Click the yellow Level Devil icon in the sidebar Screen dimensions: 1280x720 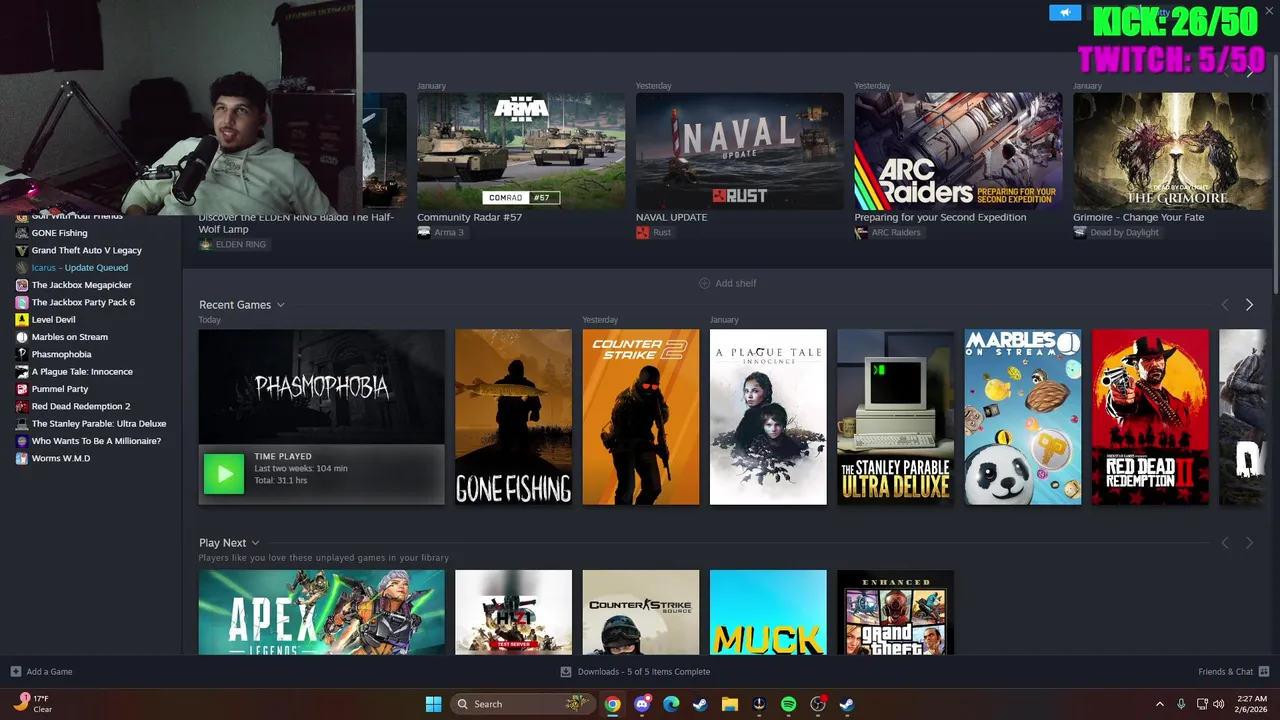pyautogui.click(x=22, y=320)
